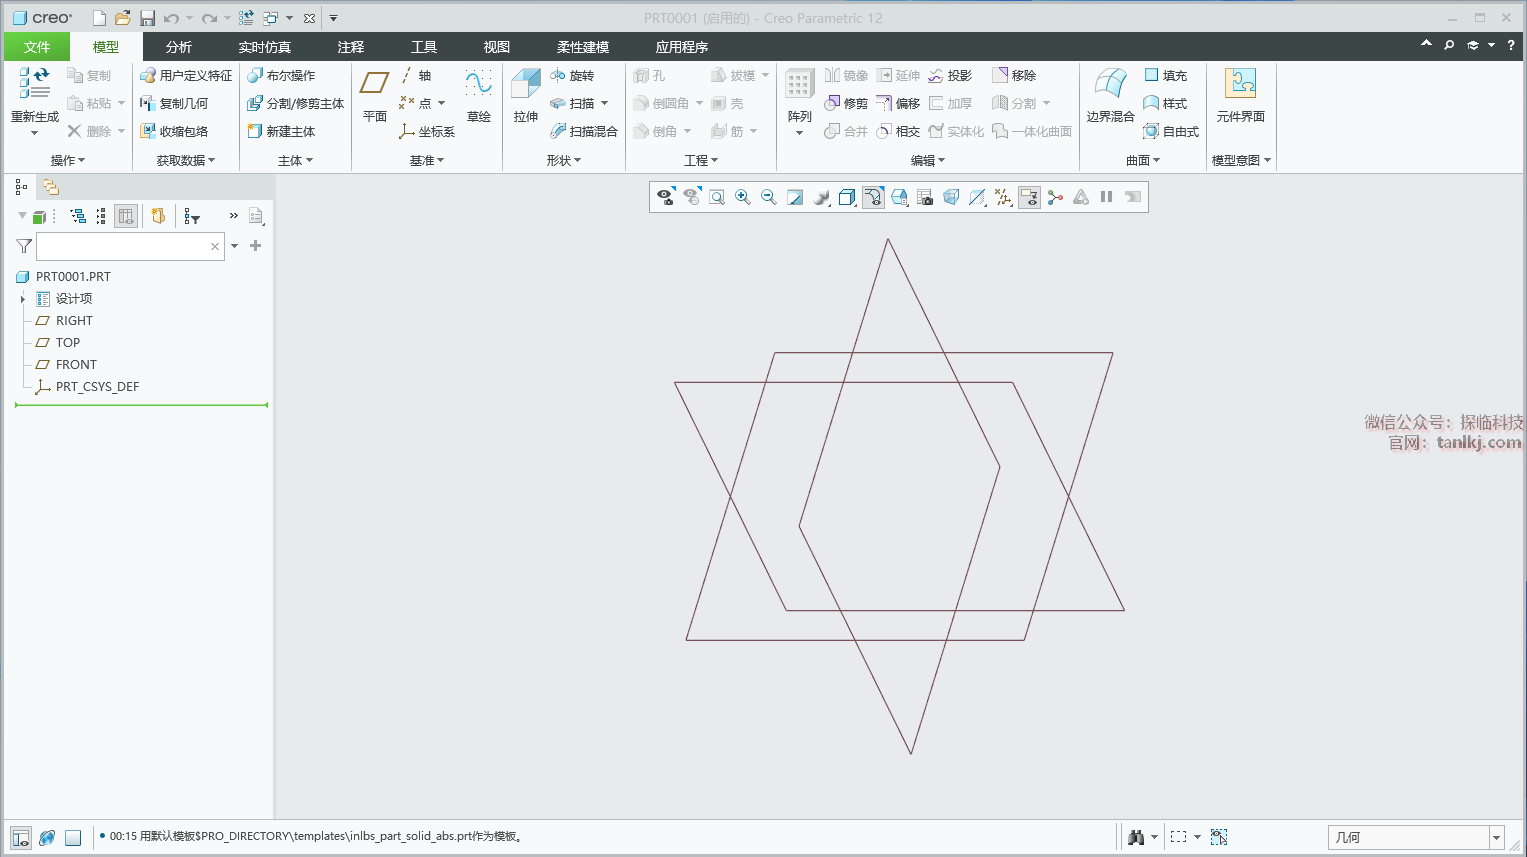Click the model tree search filter field

pos(122,246)
